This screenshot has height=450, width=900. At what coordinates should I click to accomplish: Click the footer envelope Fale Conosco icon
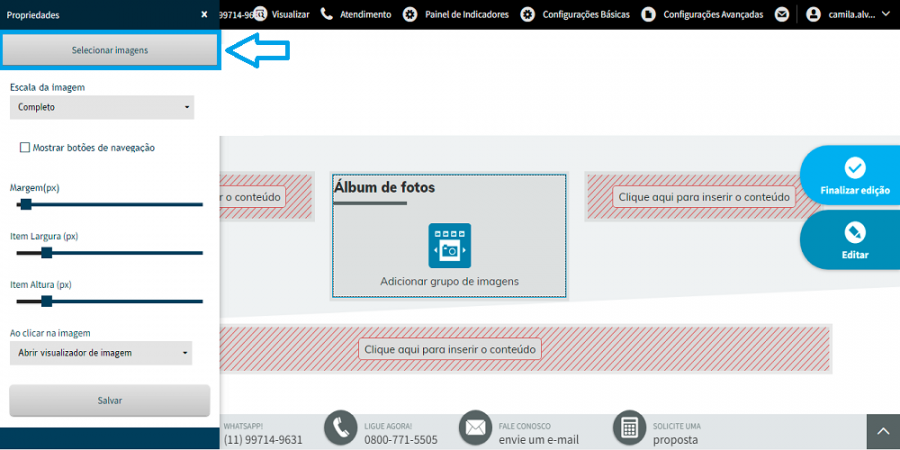[x=475, y=428]
